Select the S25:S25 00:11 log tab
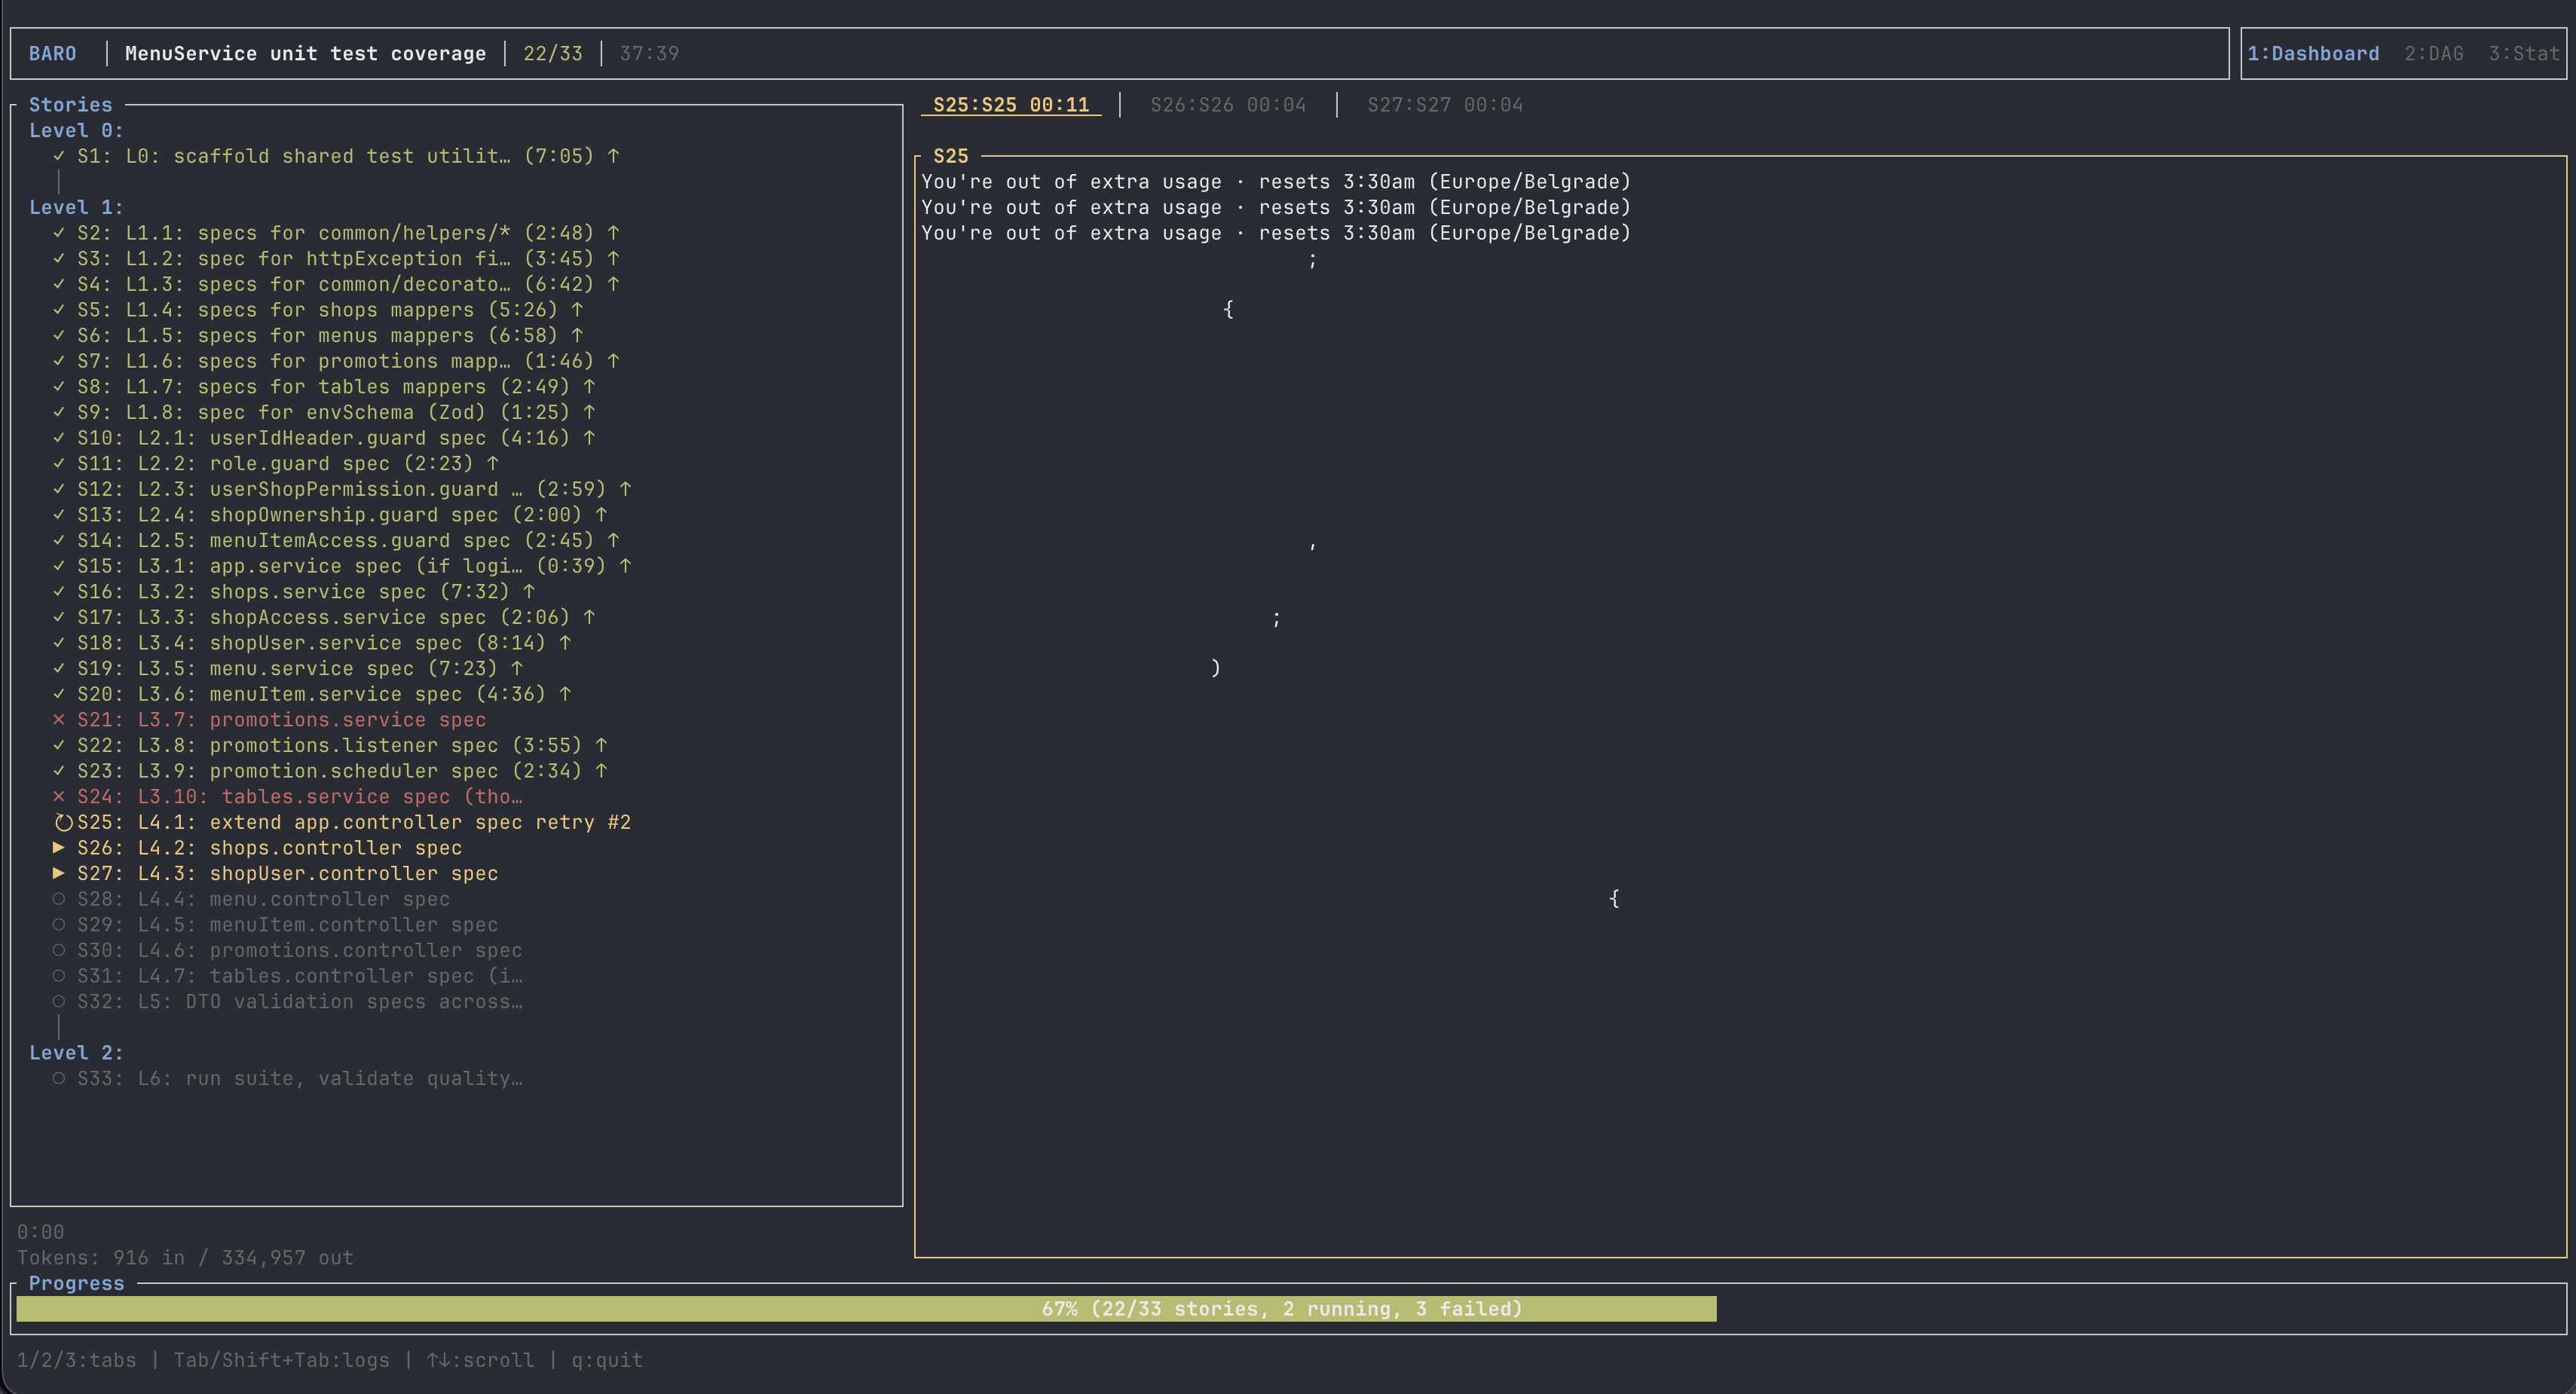 coord(1011,105)
